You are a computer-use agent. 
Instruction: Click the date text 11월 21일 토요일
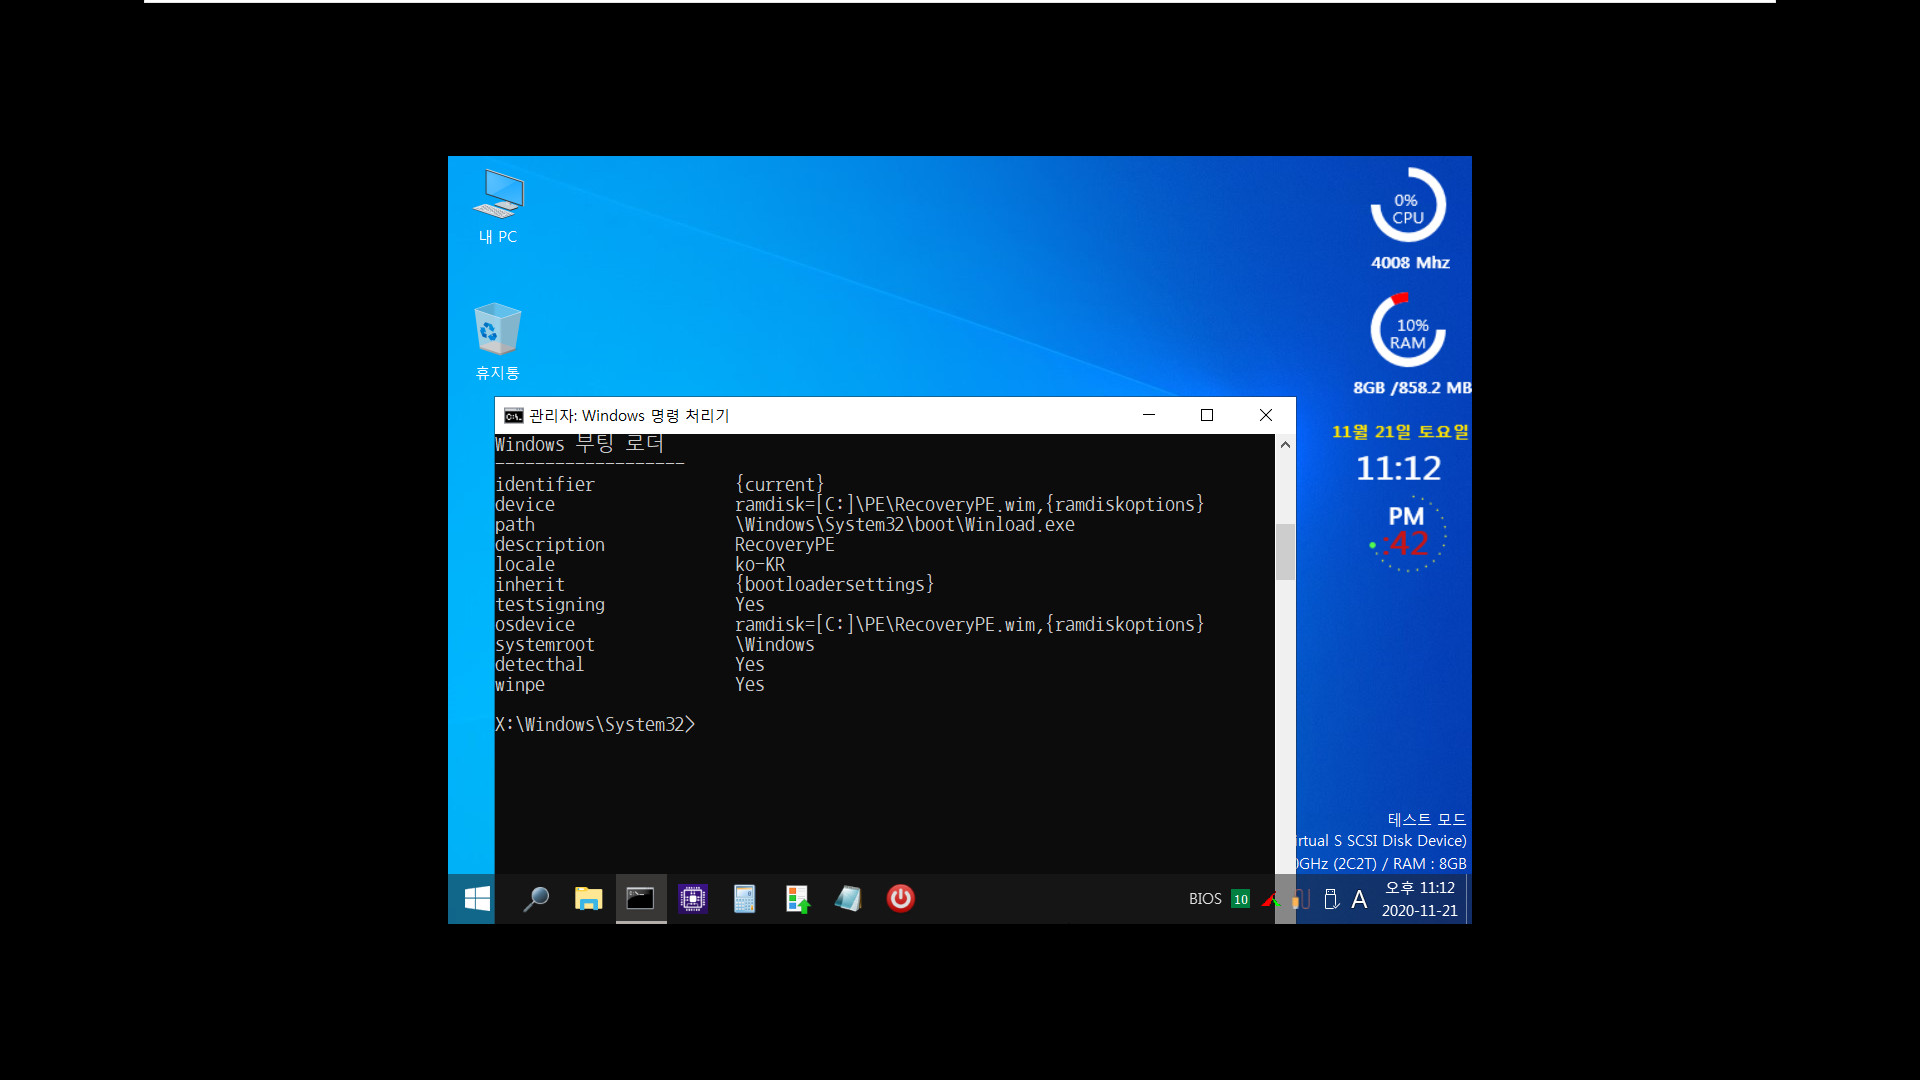click(1400, 431)
